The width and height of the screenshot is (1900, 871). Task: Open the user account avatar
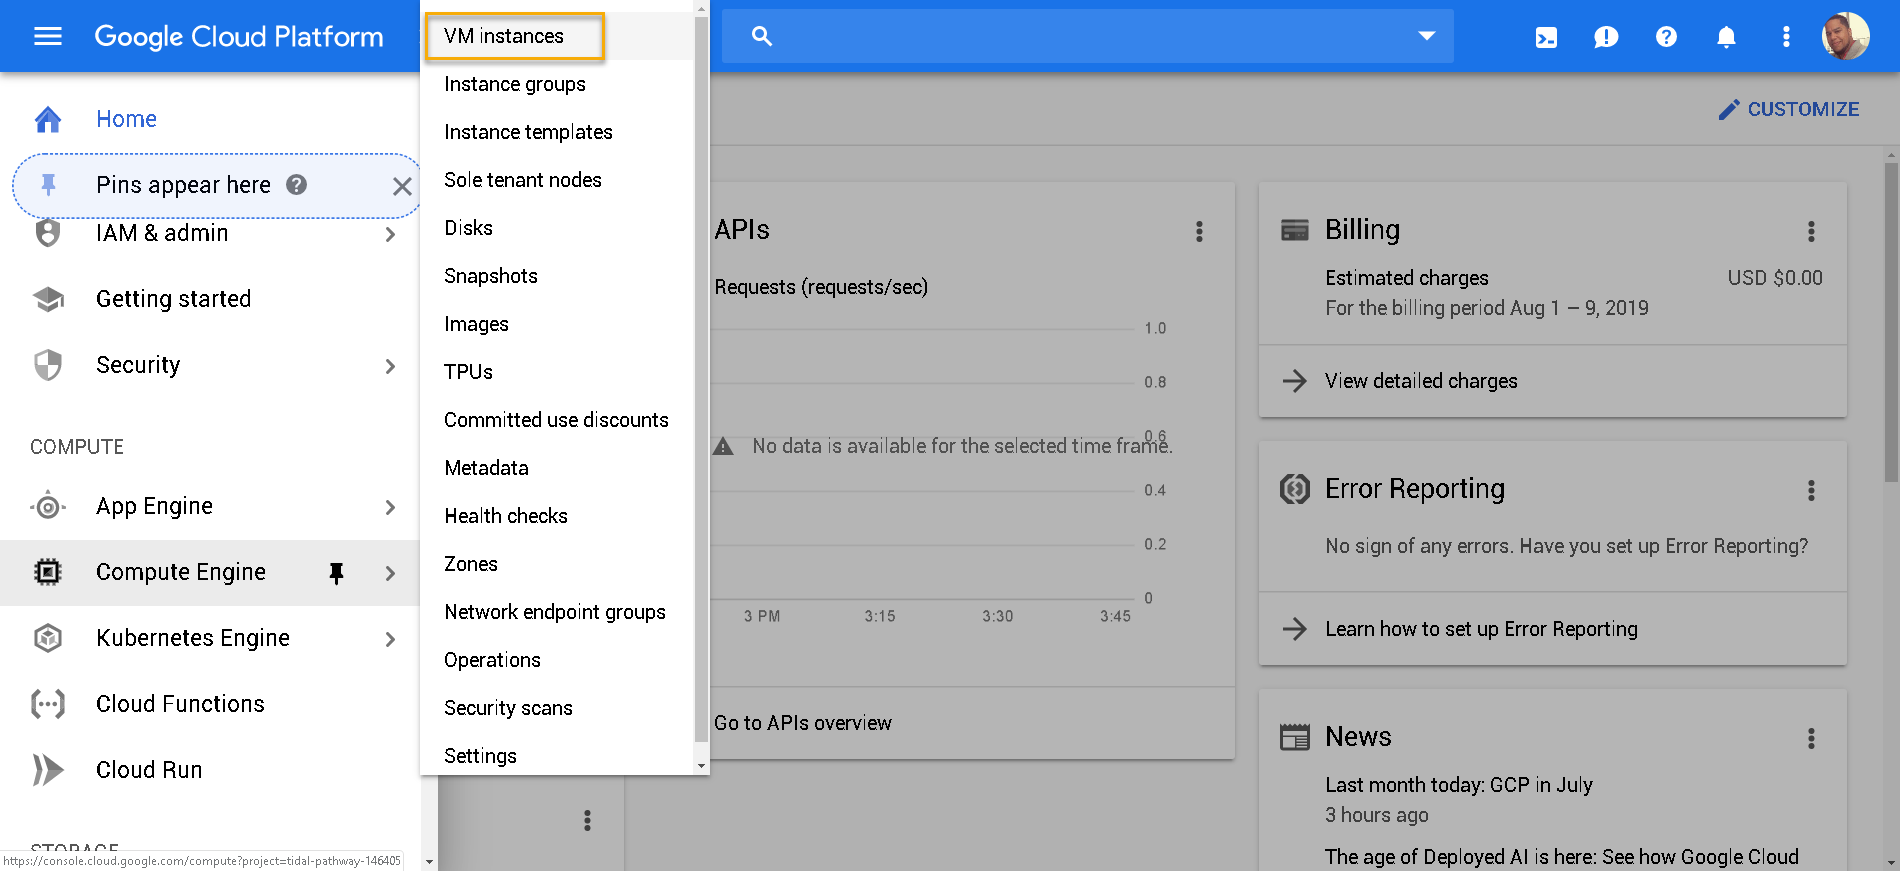(x=1846, y=36)
